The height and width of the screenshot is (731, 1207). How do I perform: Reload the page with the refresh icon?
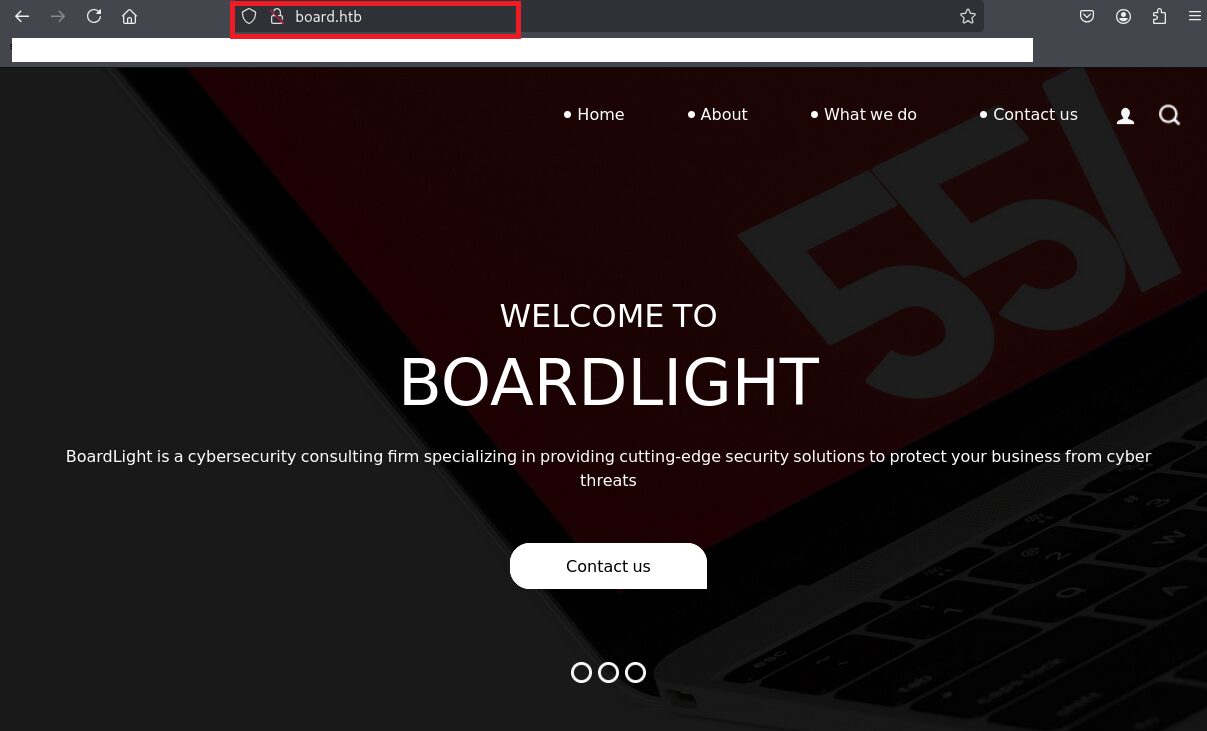[x=94, y=16]
